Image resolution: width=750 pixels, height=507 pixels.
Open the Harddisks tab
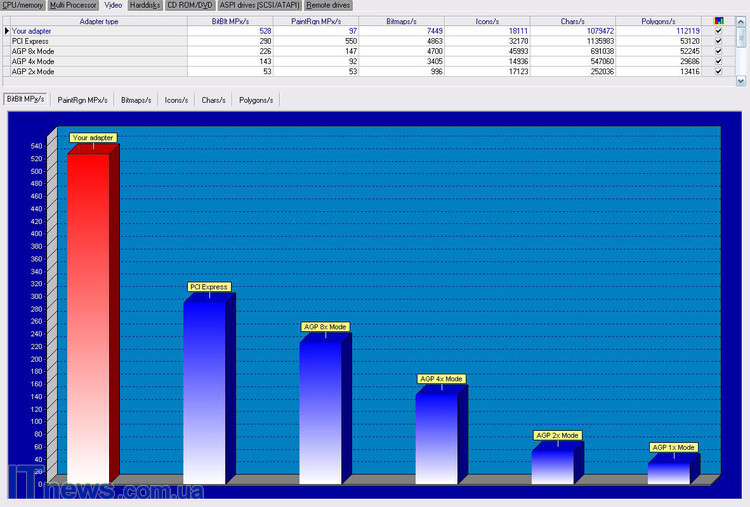coord(145,5)
